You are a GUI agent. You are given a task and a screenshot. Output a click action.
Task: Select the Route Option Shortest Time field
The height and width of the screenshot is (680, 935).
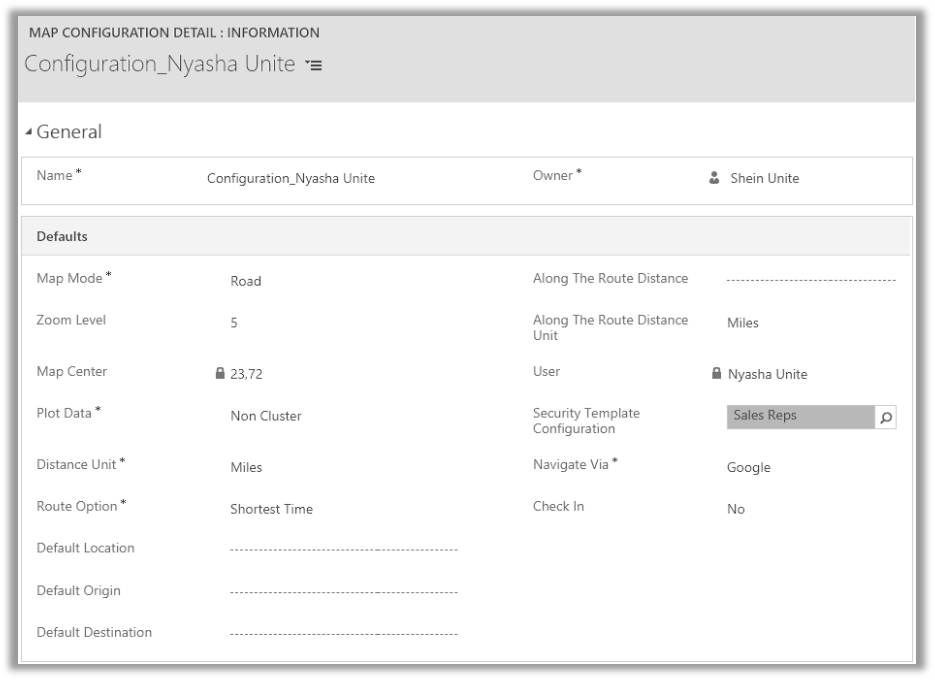(271, 509)
